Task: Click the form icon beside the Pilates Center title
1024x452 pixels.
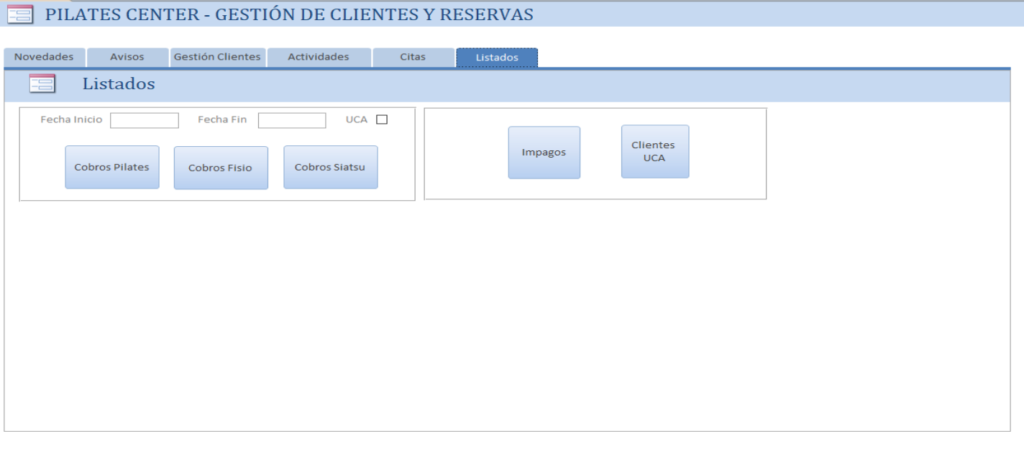Action: [x=20, y=15]
